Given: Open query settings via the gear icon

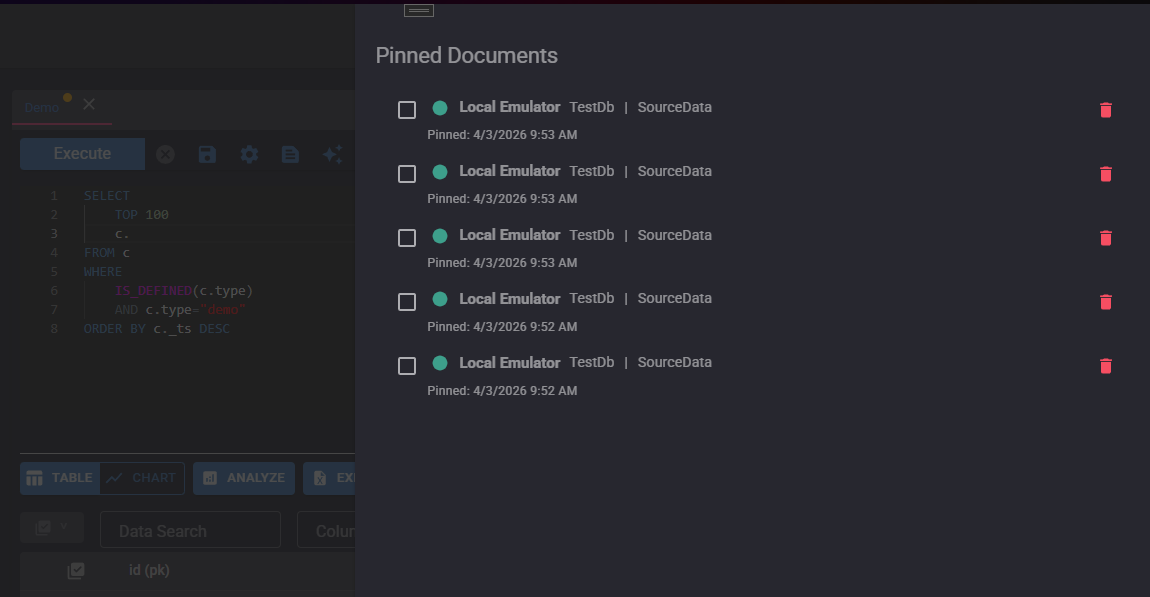Looking at the screenshot, I should [x=248, y=154].
